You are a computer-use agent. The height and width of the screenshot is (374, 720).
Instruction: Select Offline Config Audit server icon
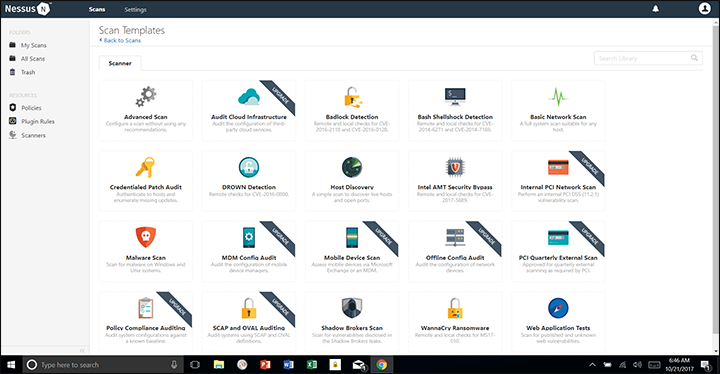pos(455,238)
